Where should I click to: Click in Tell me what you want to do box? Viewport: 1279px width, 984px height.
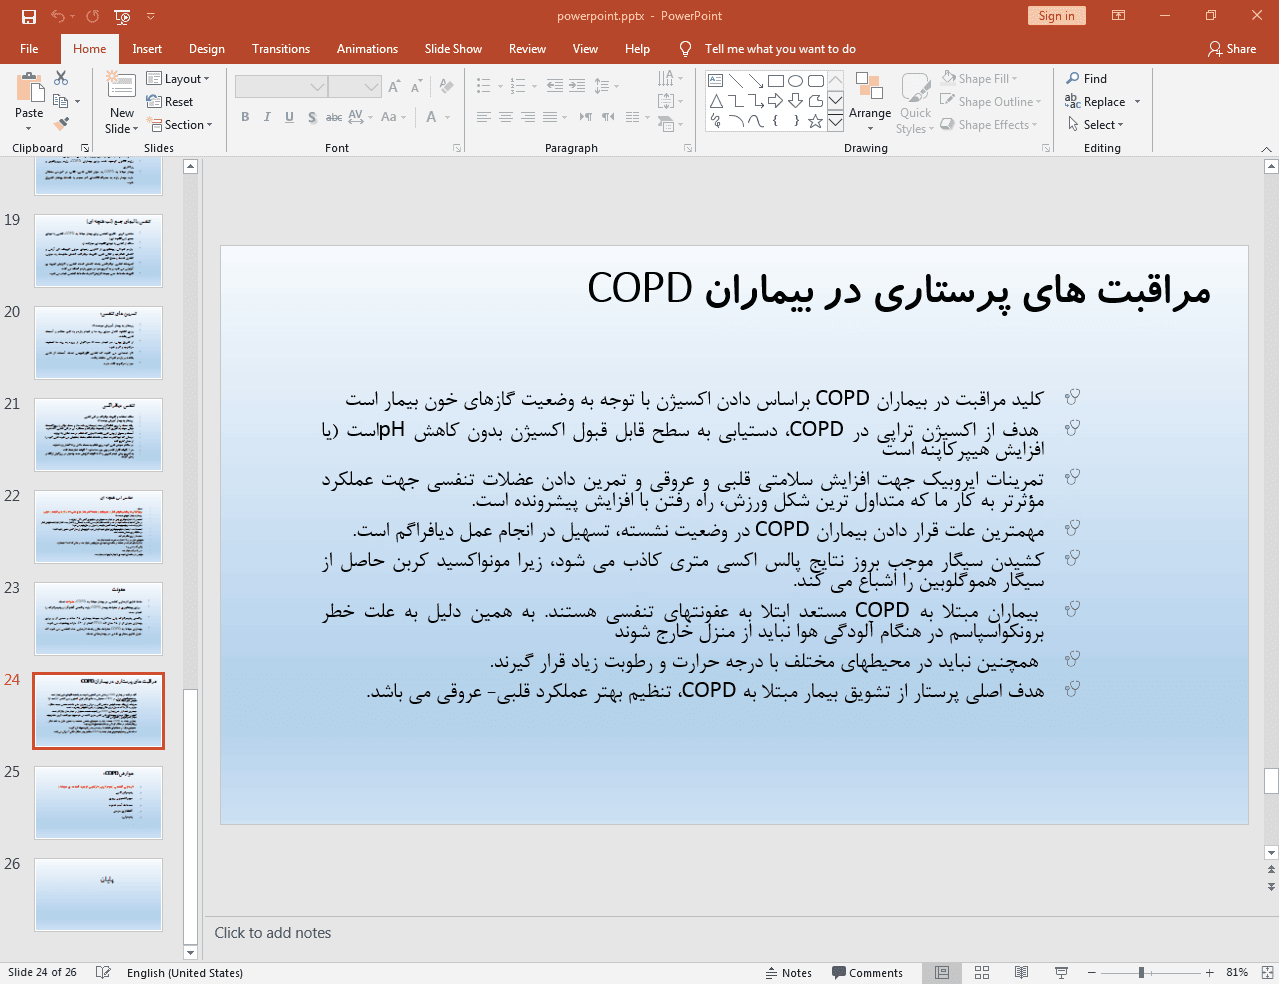point(780,48)
